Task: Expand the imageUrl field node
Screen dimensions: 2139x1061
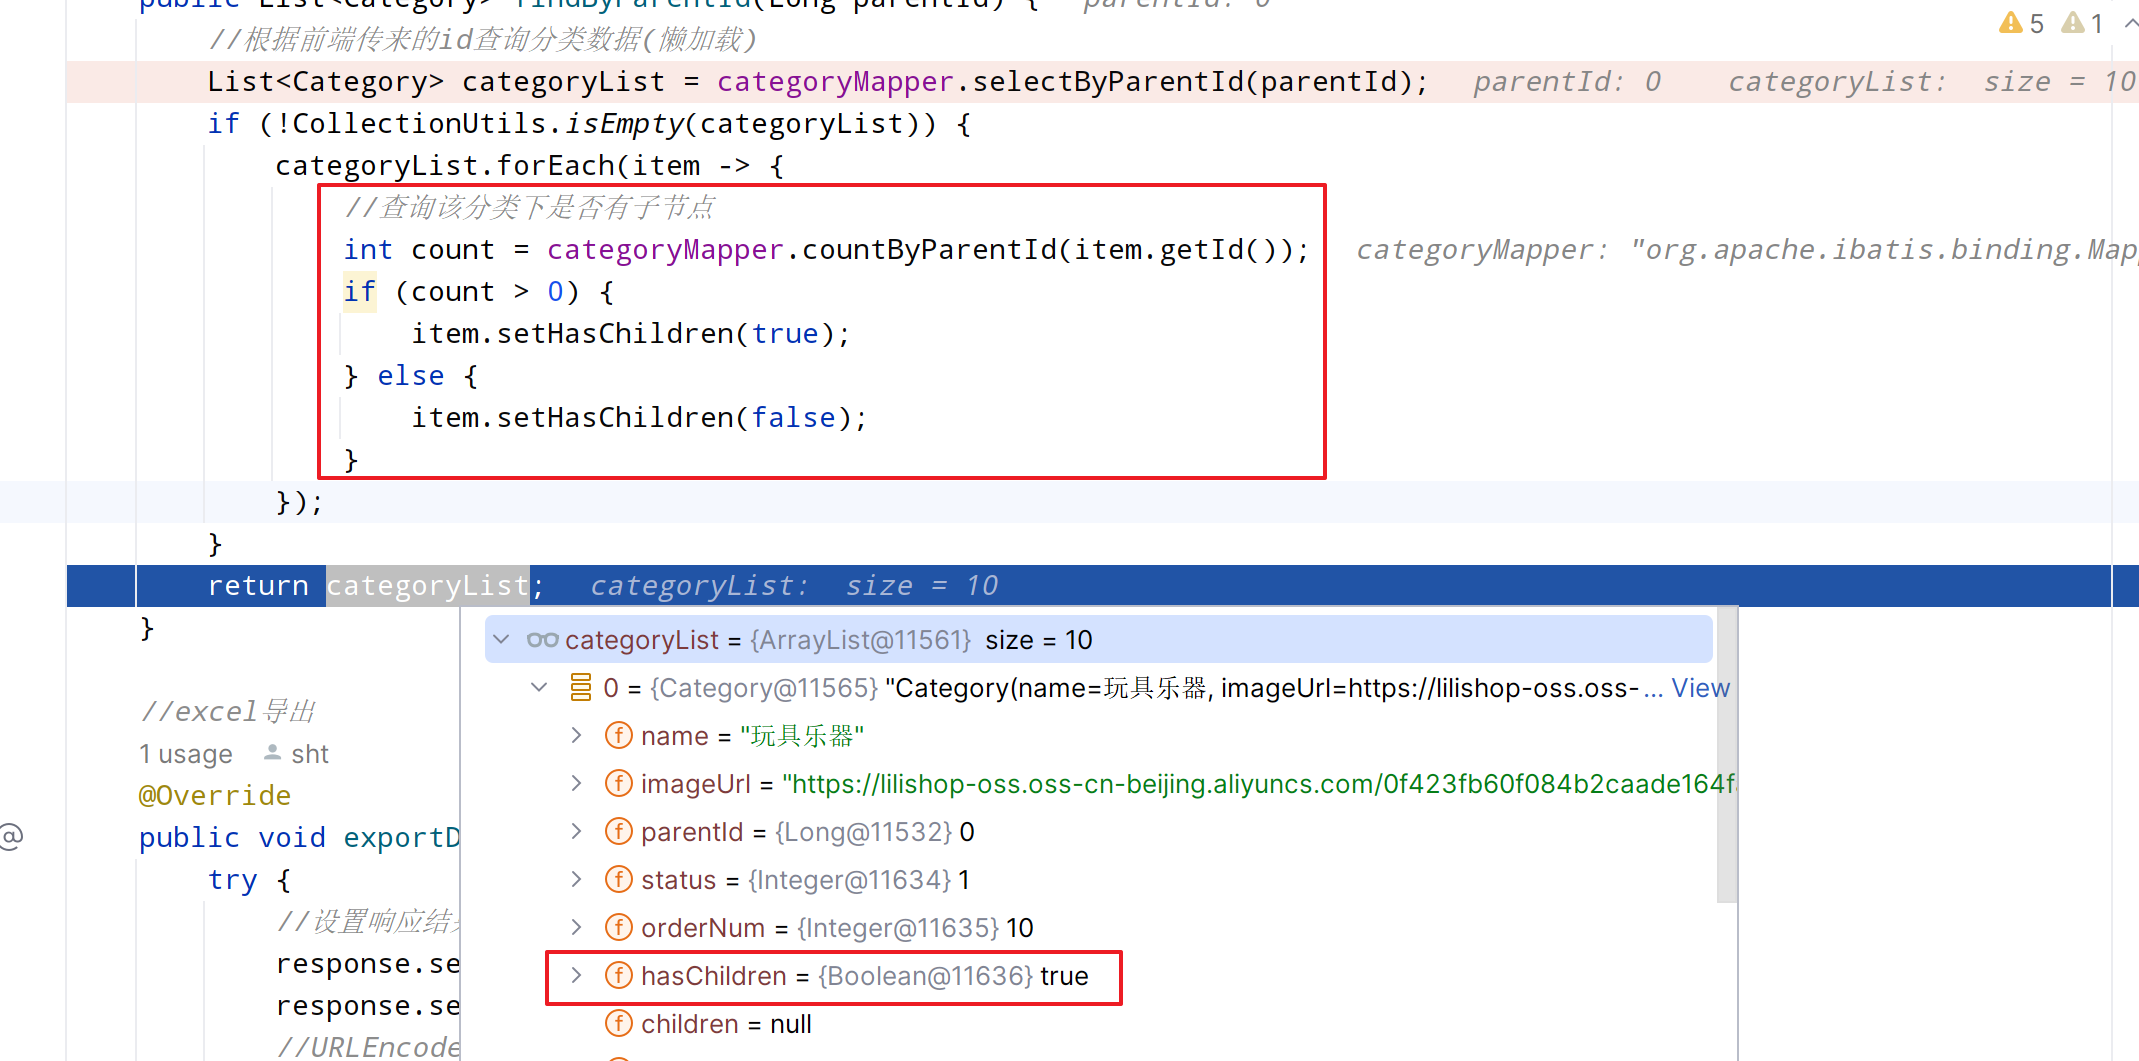Action: tap(577, 784)
